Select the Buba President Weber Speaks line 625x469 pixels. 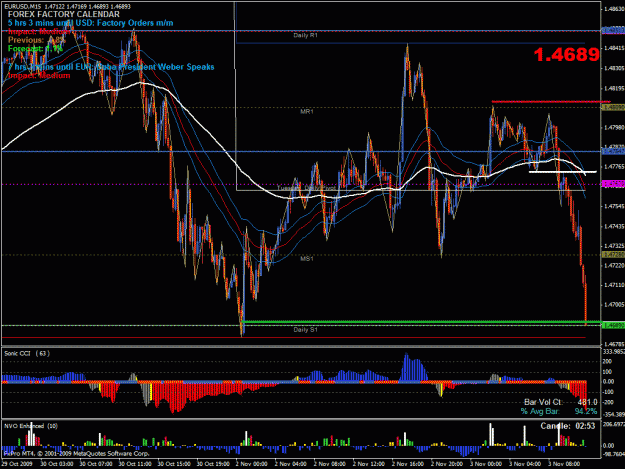point(111,67)
